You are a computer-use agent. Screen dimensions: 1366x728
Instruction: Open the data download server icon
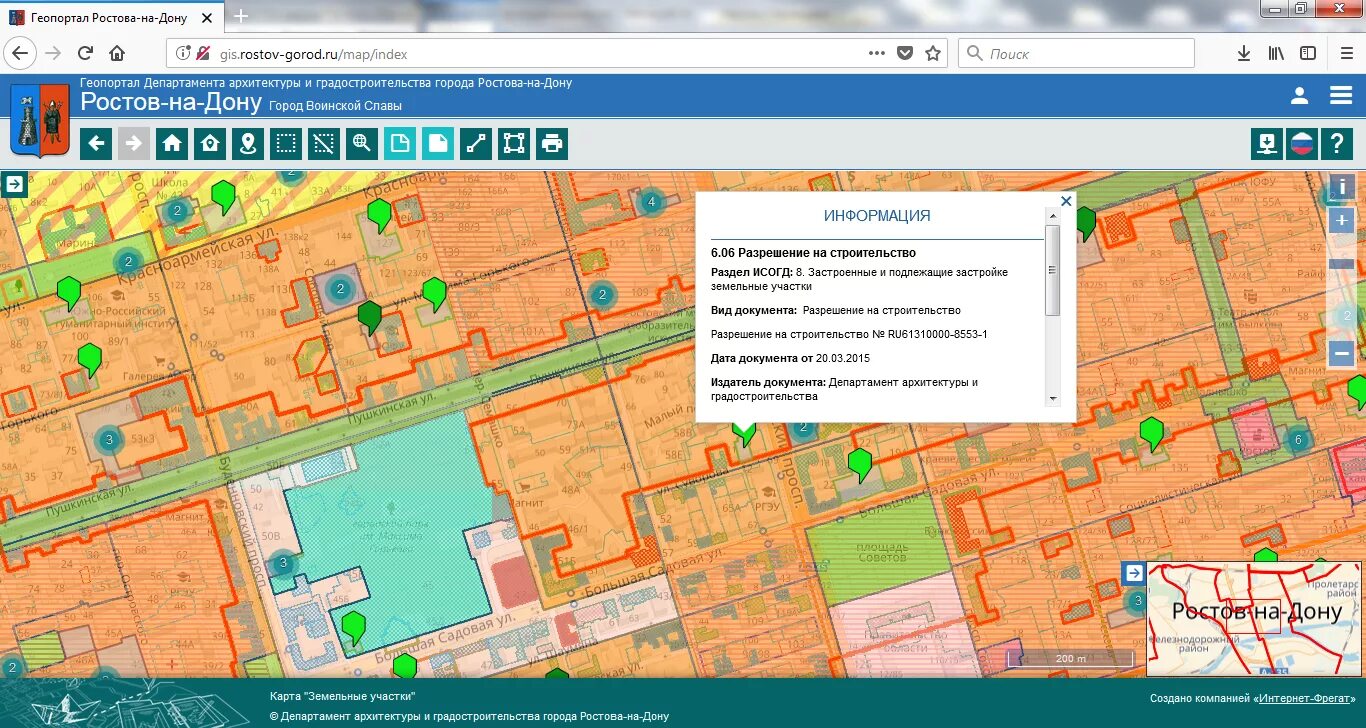tap(1267, 144)
